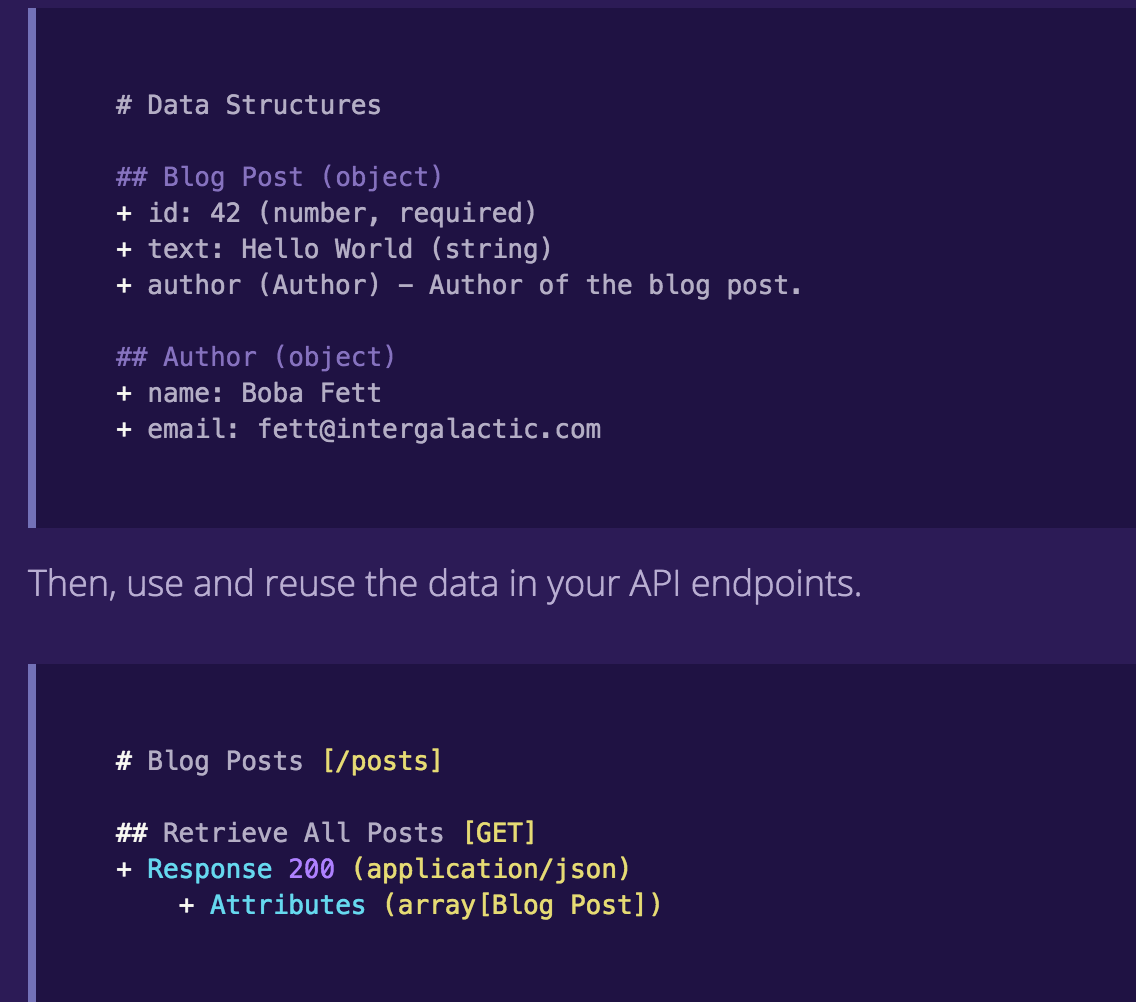Click the "Retrieve All Posts" heading text

[x=303, y=833]
